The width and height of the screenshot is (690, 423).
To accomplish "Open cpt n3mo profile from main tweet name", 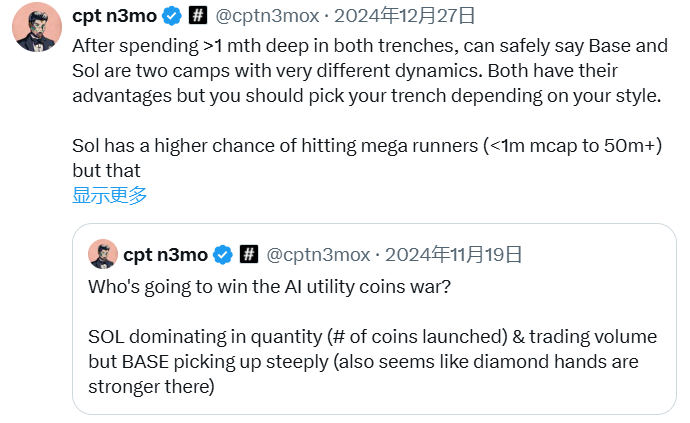I will tap(114, 16).
